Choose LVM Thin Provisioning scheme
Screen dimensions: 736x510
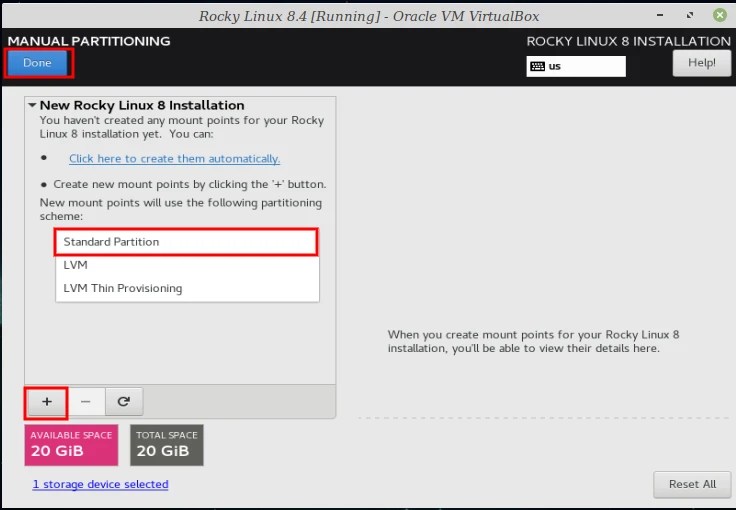point(187,288)
